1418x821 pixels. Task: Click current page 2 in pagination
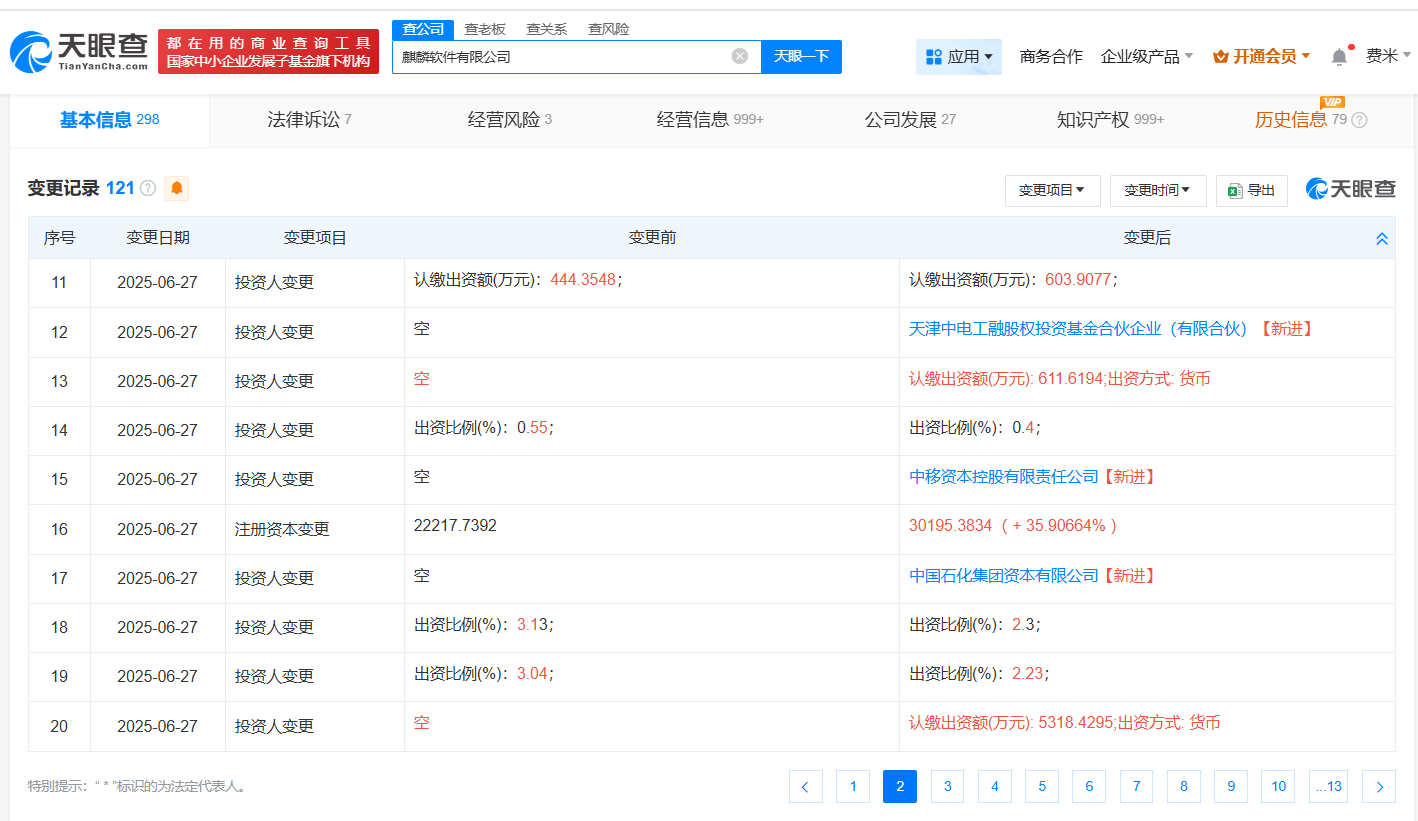tap(900, 787)
